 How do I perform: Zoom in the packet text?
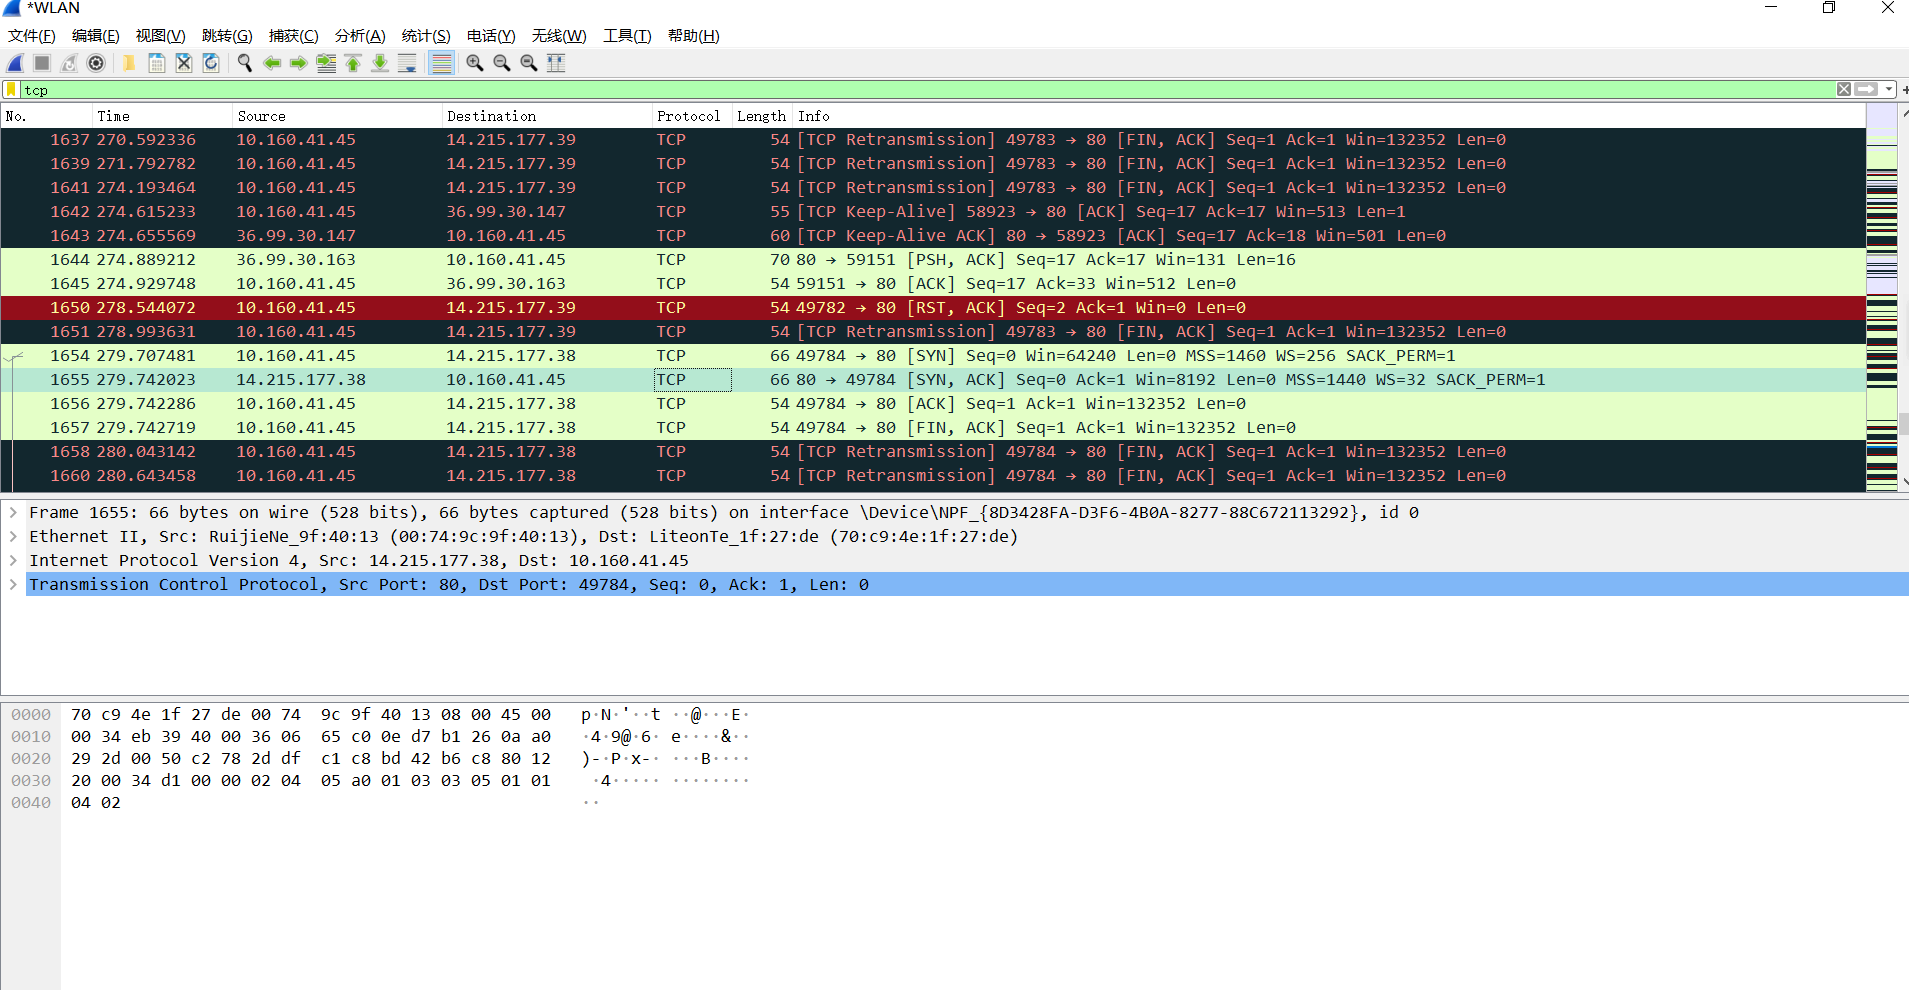pos(475,63)
